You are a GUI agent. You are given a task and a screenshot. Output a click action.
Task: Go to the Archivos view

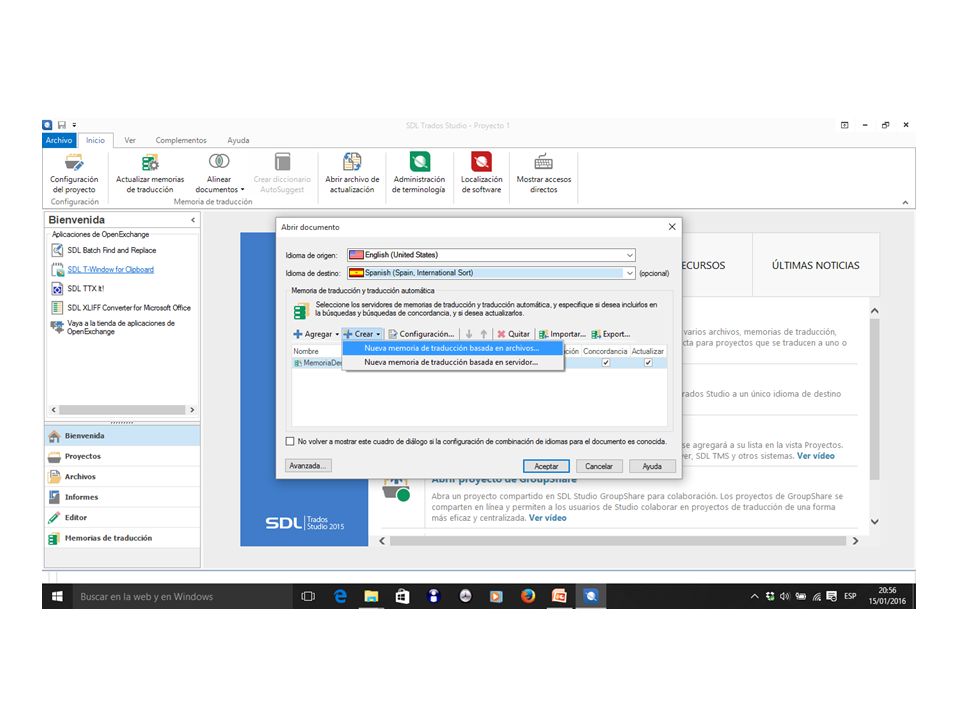(x=122, y=476)
